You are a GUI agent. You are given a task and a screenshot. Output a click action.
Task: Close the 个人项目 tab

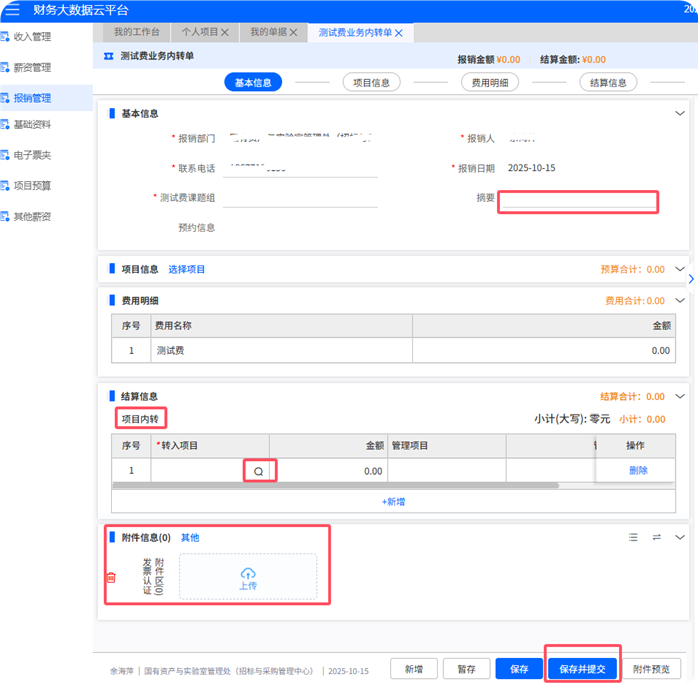[x=225, y=32]
